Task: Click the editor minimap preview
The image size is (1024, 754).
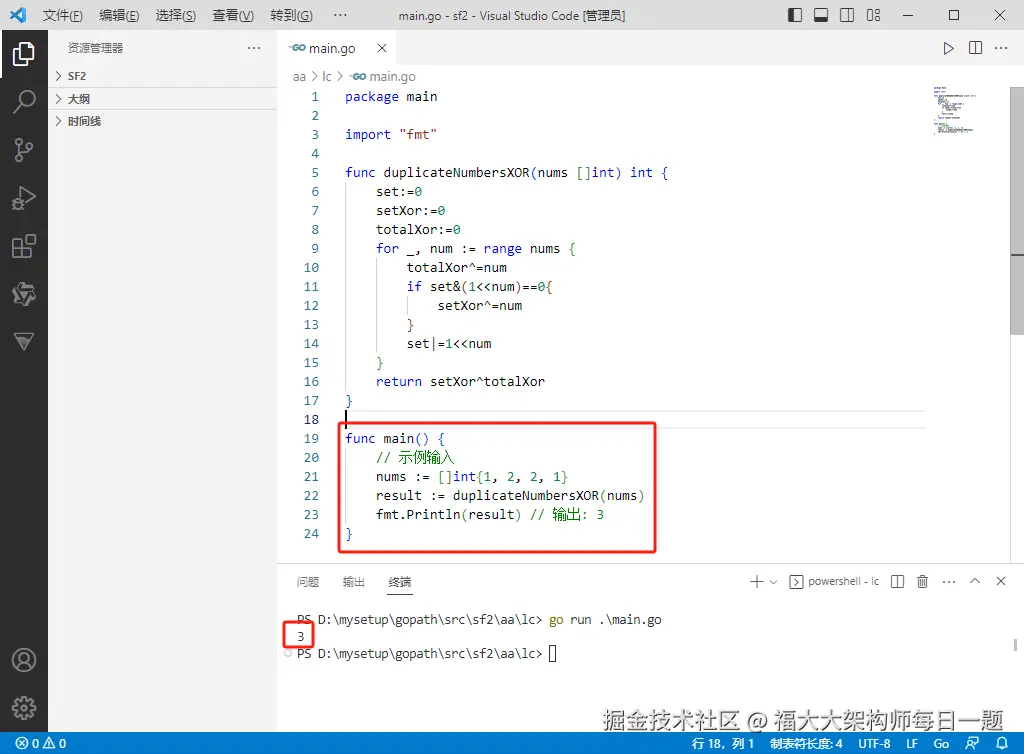Action: (954, 111)
